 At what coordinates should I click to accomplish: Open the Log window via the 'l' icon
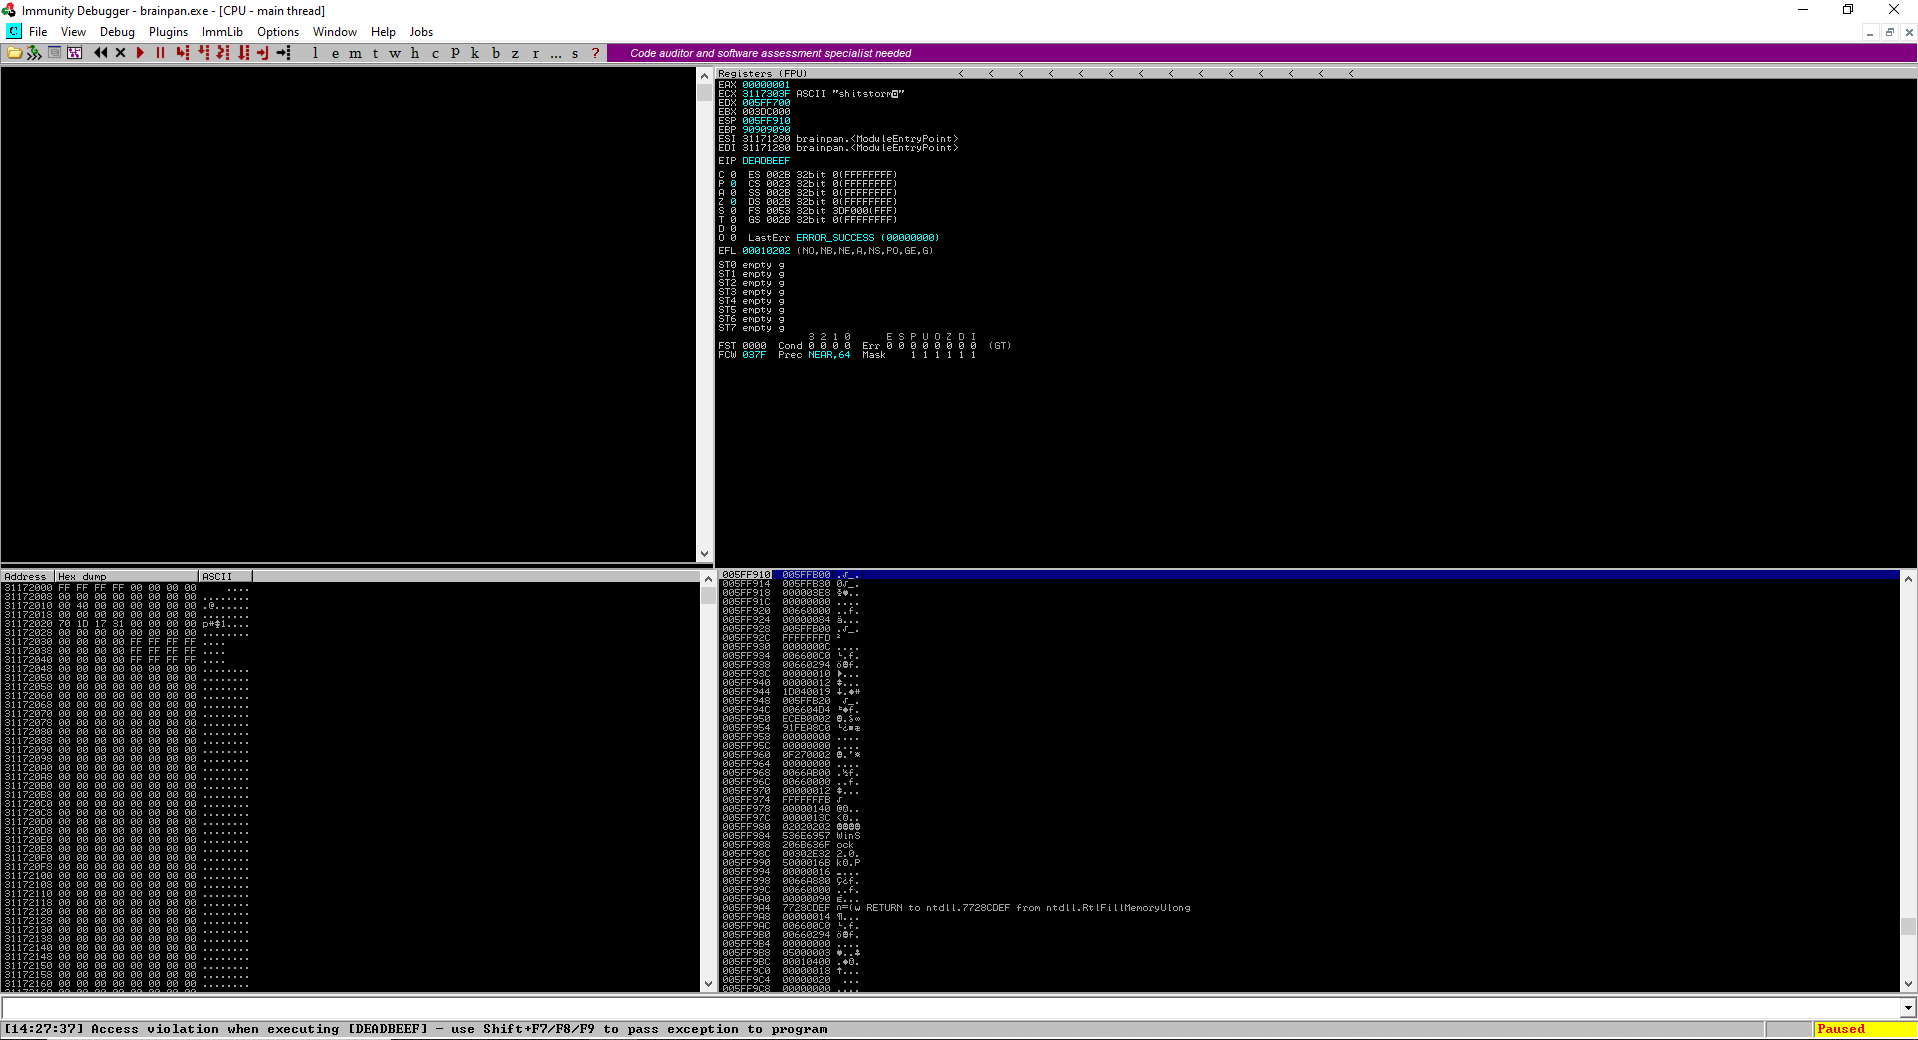(x=314, y=53)
